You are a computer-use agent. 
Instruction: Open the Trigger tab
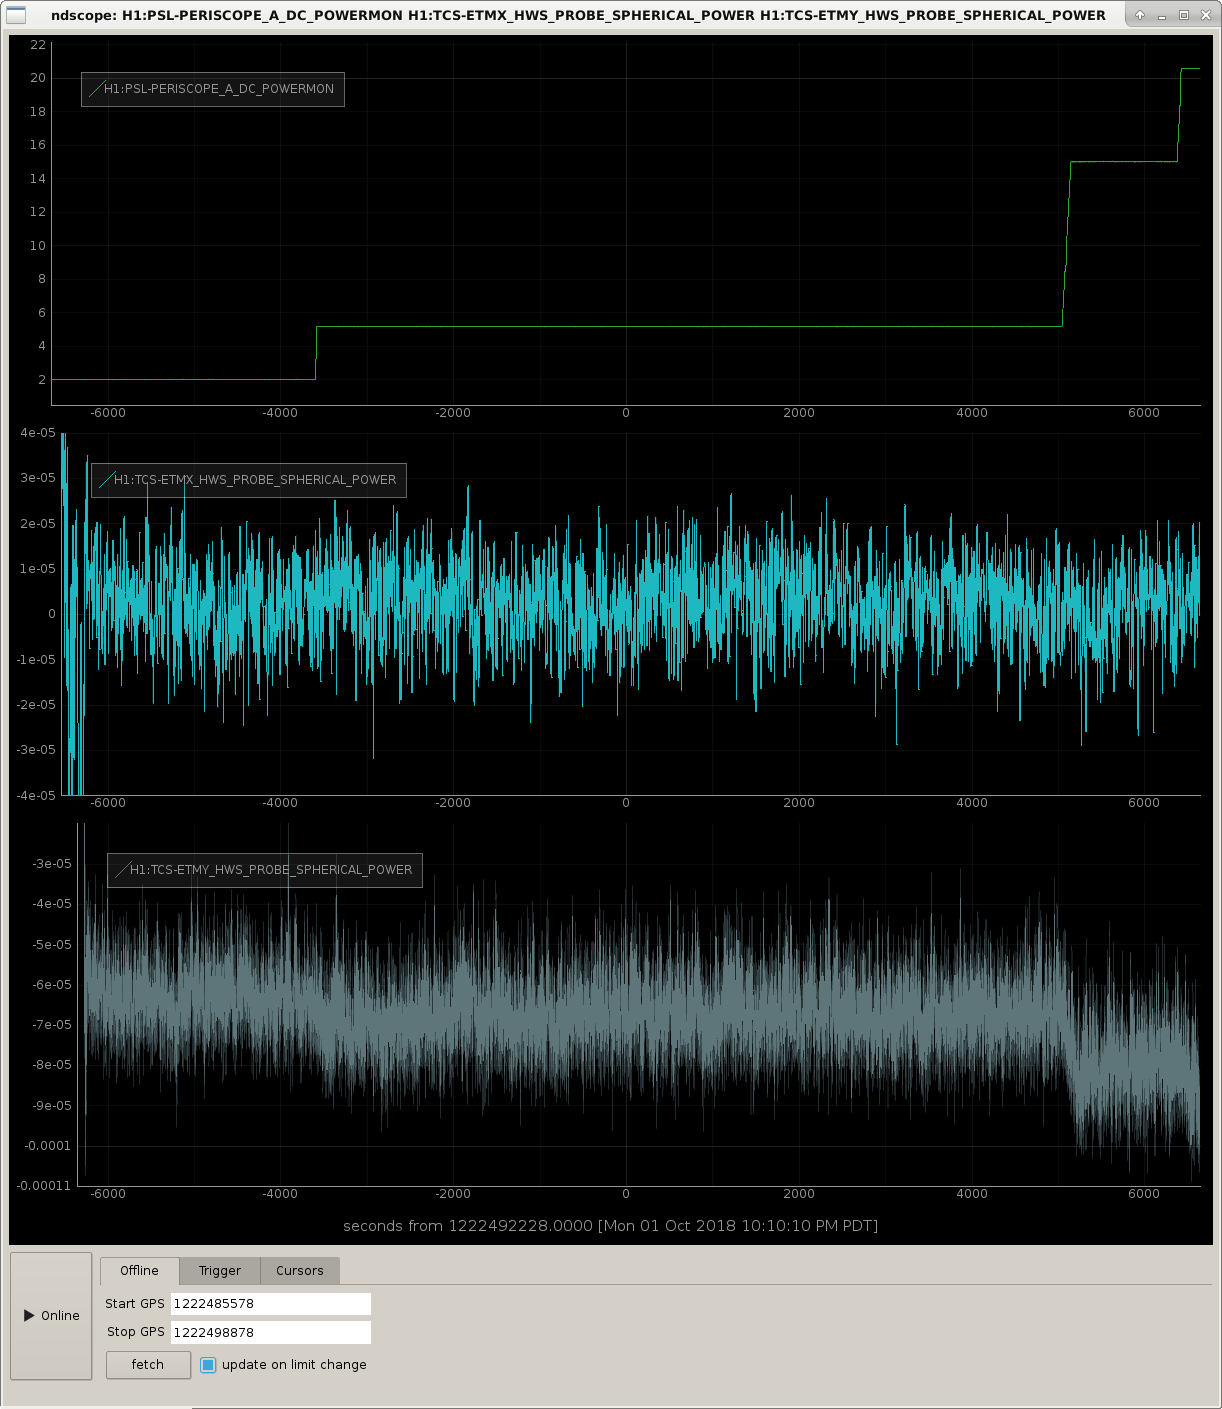[220, 1271]
